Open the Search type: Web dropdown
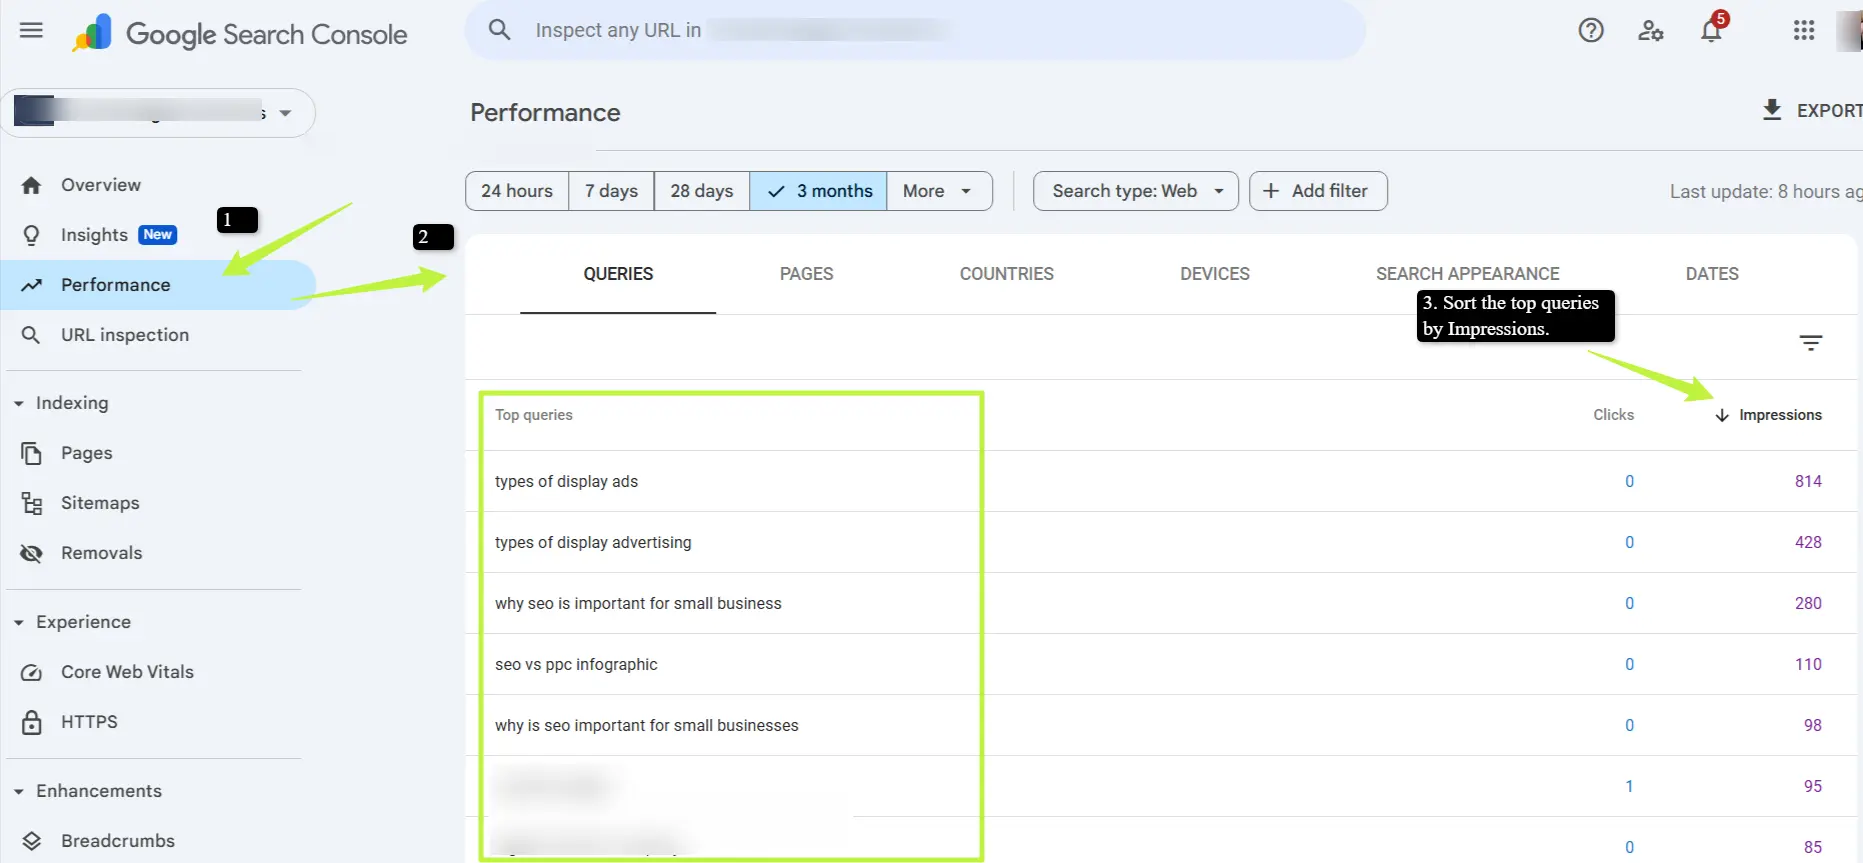 coord(1135,191)
